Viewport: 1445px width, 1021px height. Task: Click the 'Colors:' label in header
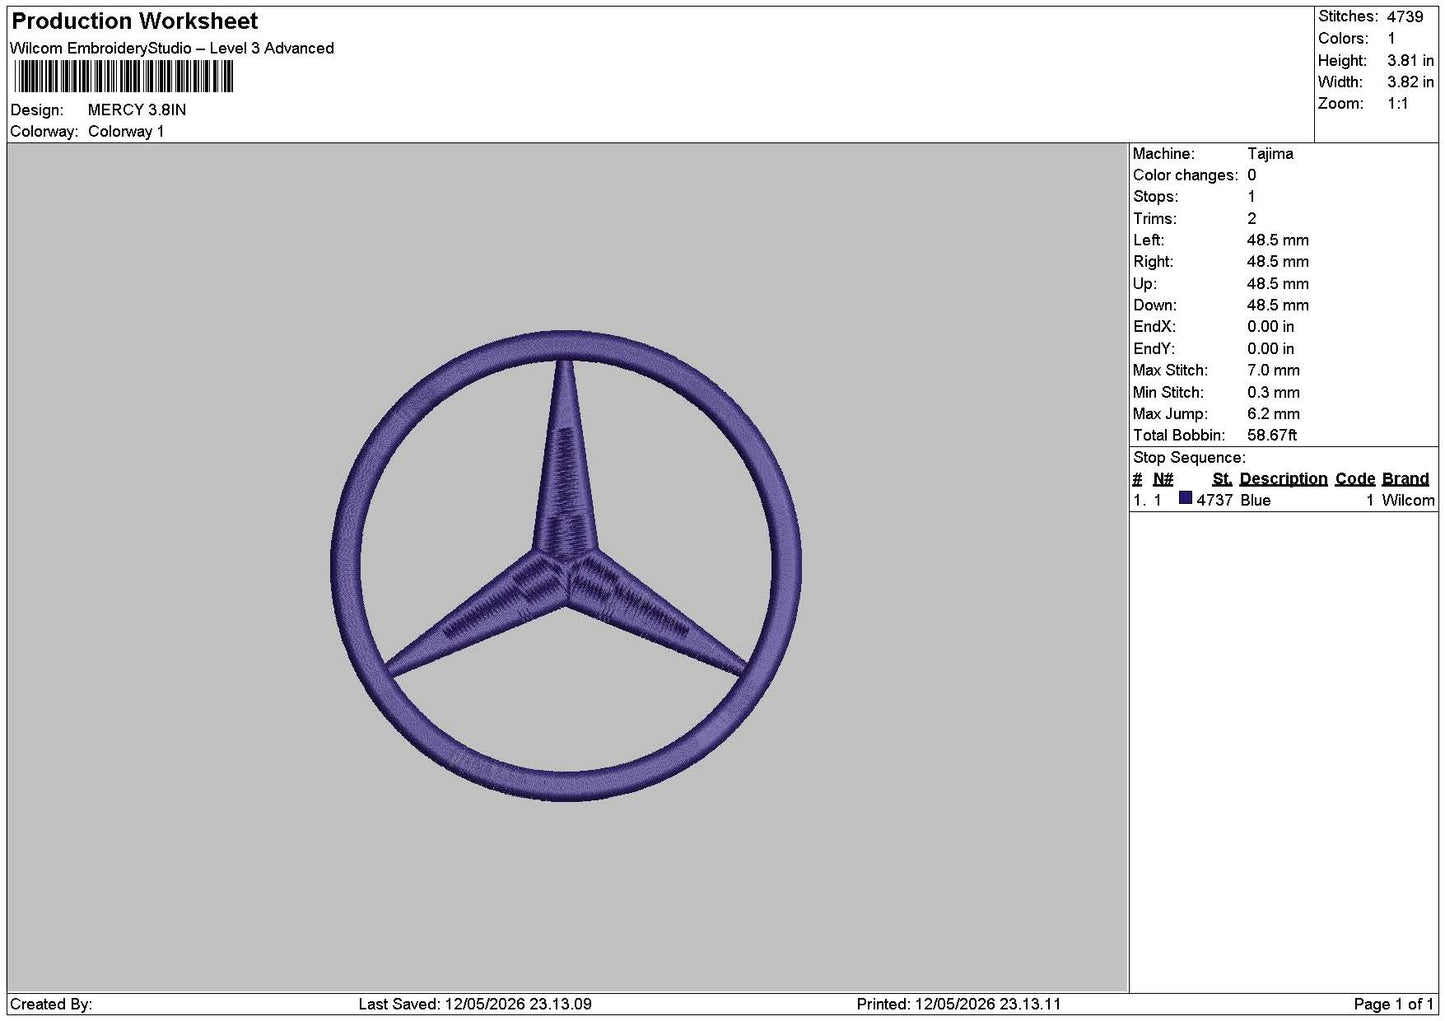1343,39
